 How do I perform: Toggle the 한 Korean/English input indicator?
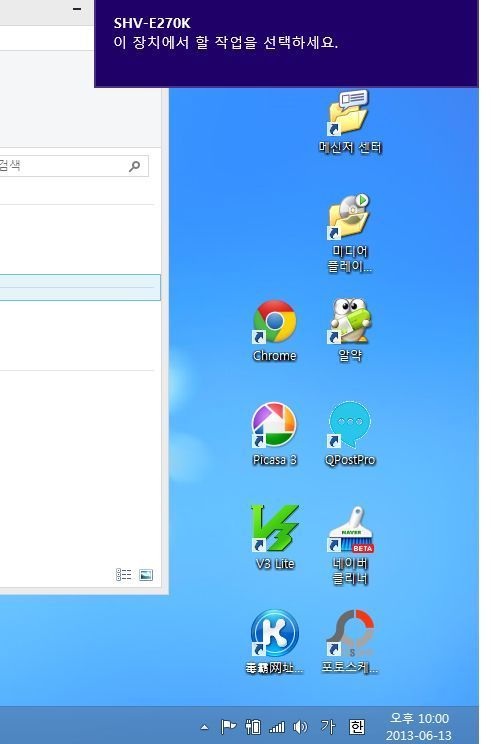[x=356, y=726]
